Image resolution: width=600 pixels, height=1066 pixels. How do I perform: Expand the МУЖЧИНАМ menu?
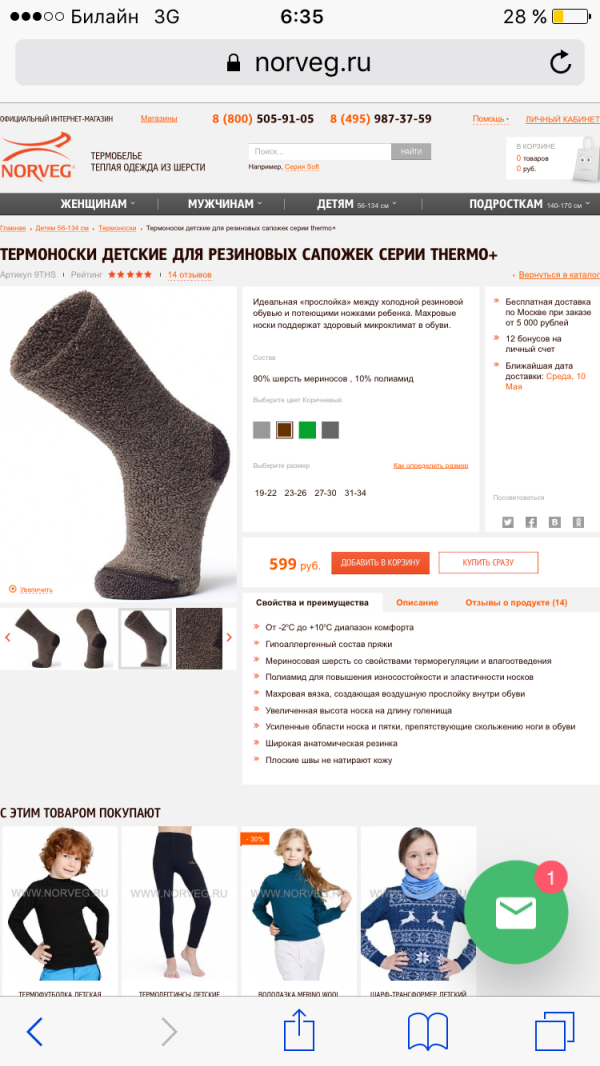224,204
